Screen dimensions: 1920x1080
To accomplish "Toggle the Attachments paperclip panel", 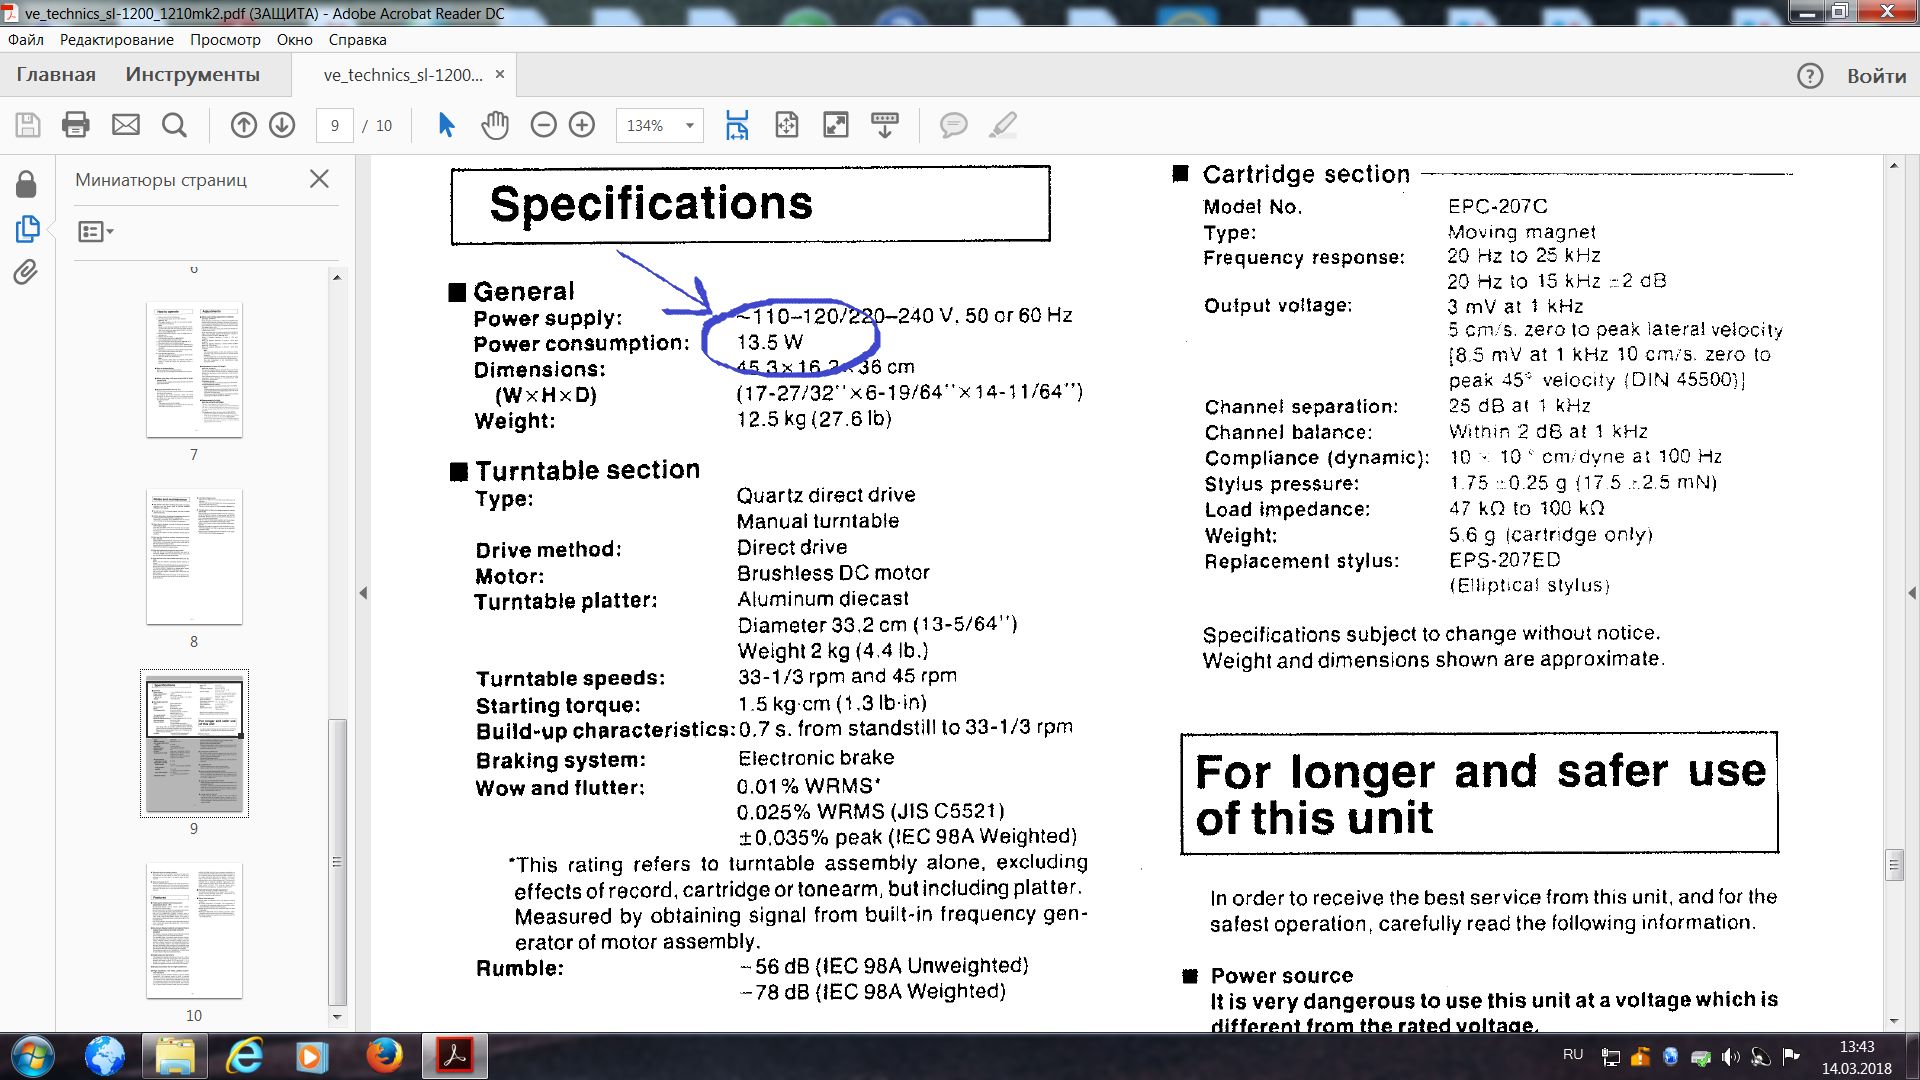I will pyautogui.click(x=26, y=272).
